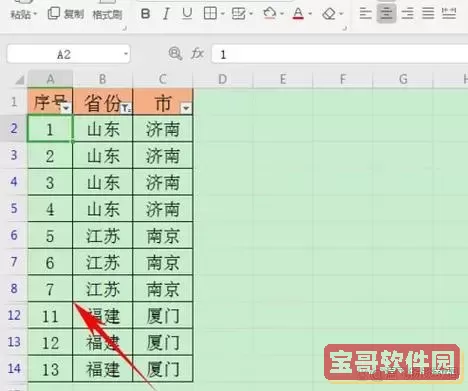Click the eraser clear icon
The height and width of the screenshot is (391, 468).
329,14
